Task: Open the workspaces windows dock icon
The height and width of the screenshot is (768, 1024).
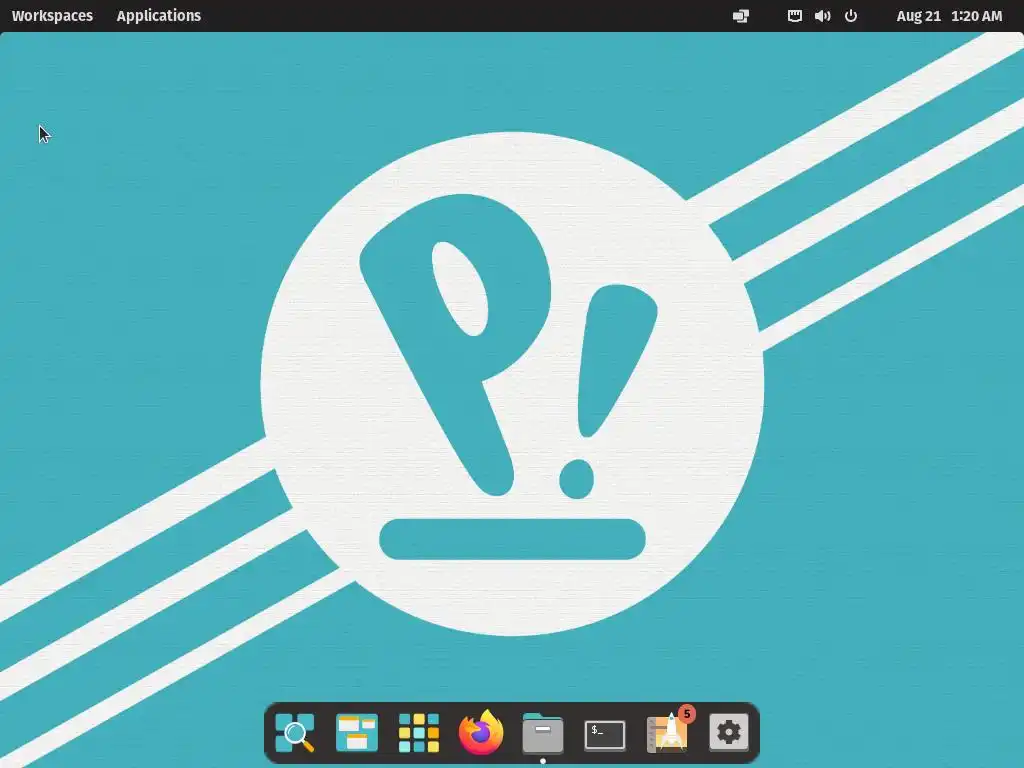Action: pos(357,733)
